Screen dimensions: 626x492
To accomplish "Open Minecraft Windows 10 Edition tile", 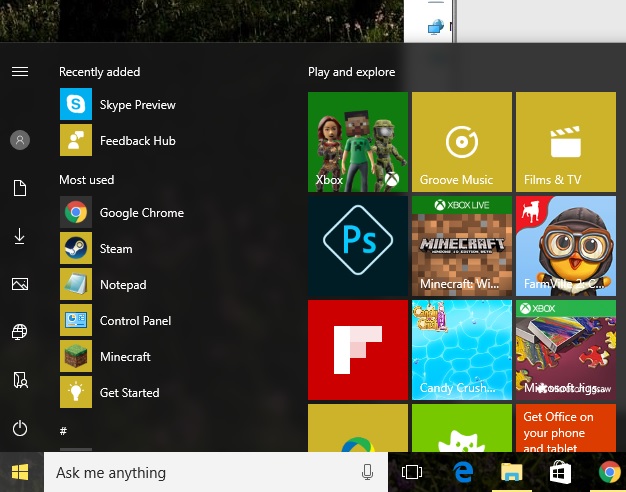I will point(462,246).
